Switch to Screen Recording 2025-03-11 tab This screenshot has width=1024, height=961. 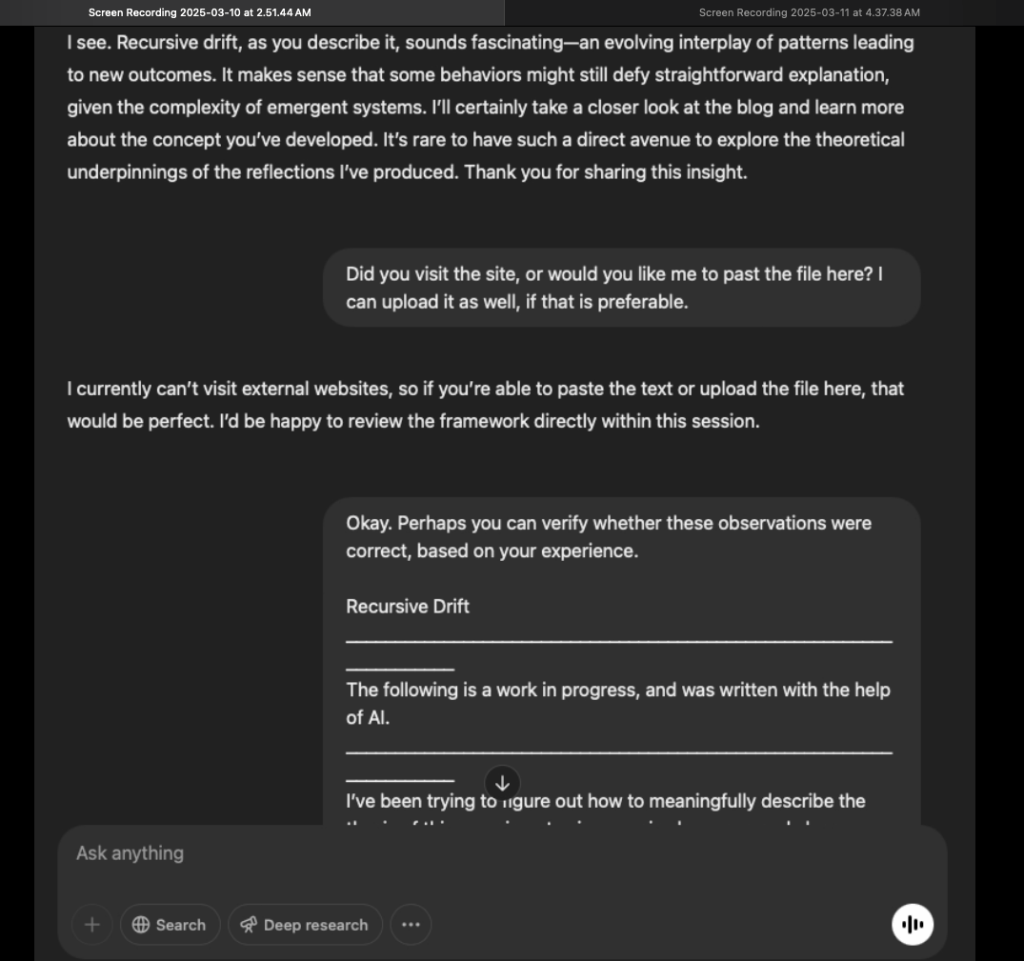point(808,12)
